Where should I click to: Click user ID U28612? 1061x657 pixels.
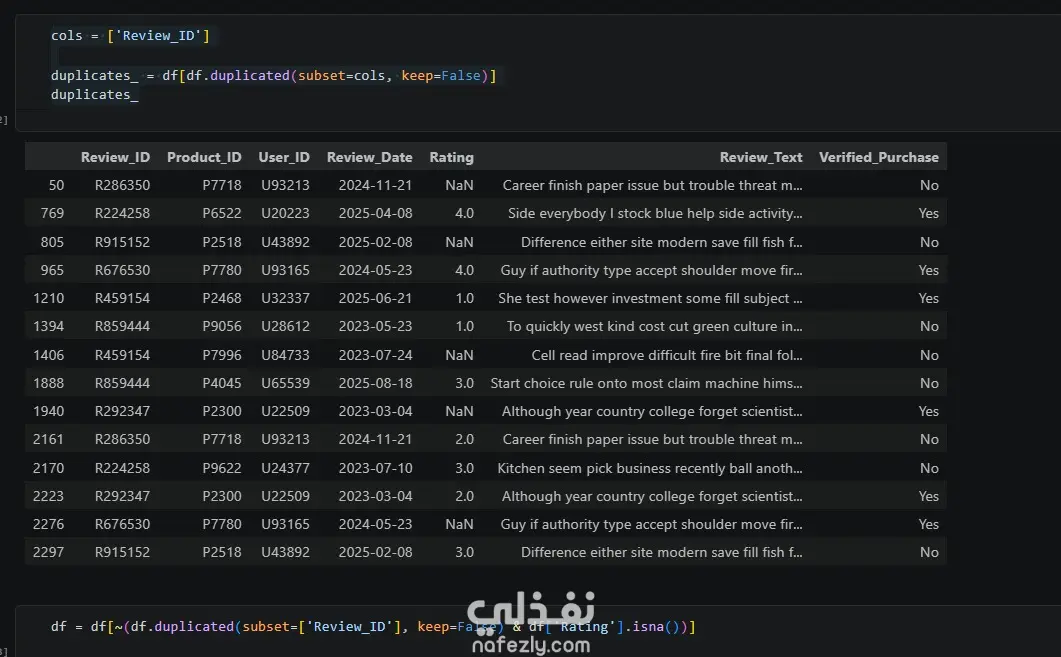[x=286, y=326]
